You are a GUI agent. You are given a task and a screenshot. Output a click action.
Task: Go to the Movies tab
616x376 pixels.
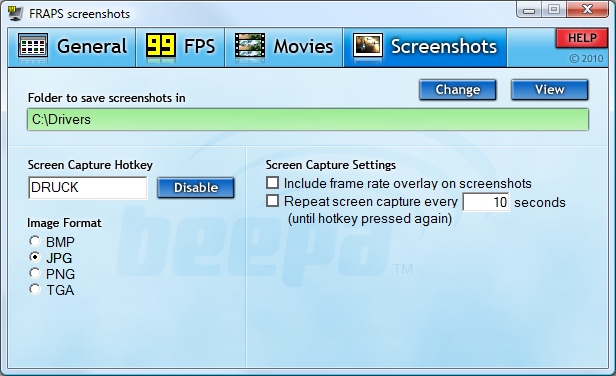284,47
